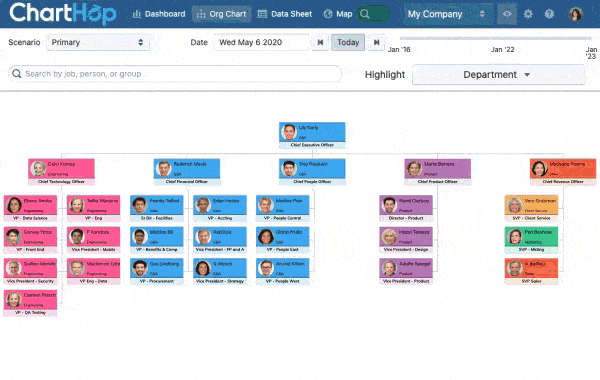Switch to the Org Chart tab

tap(222, 14)
